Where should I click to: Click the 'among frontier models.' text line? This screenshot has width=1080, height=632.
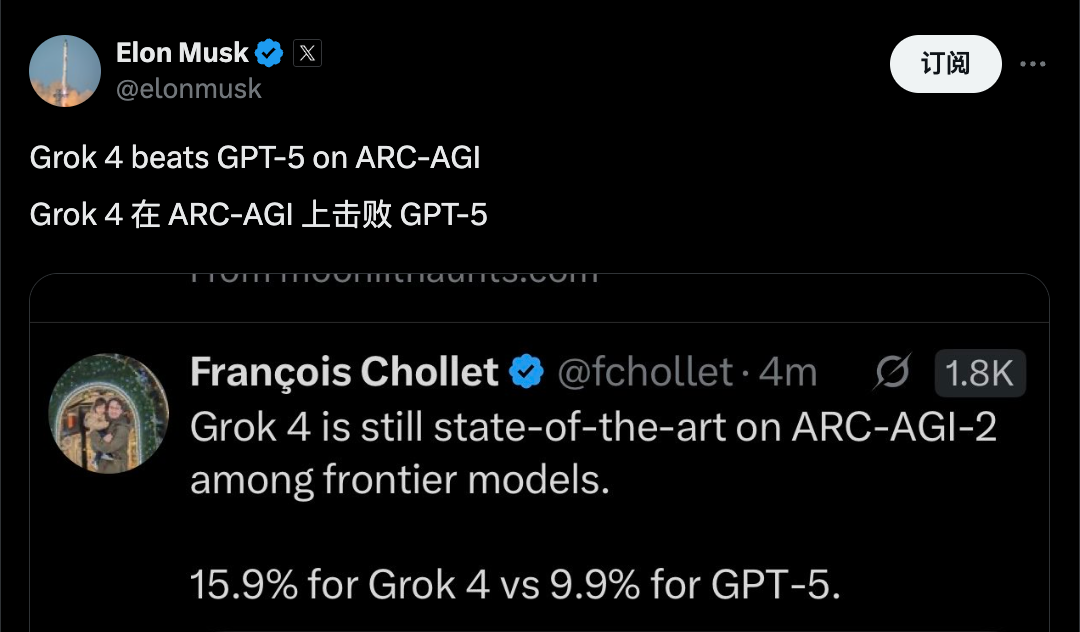click(x=400, y=479)
